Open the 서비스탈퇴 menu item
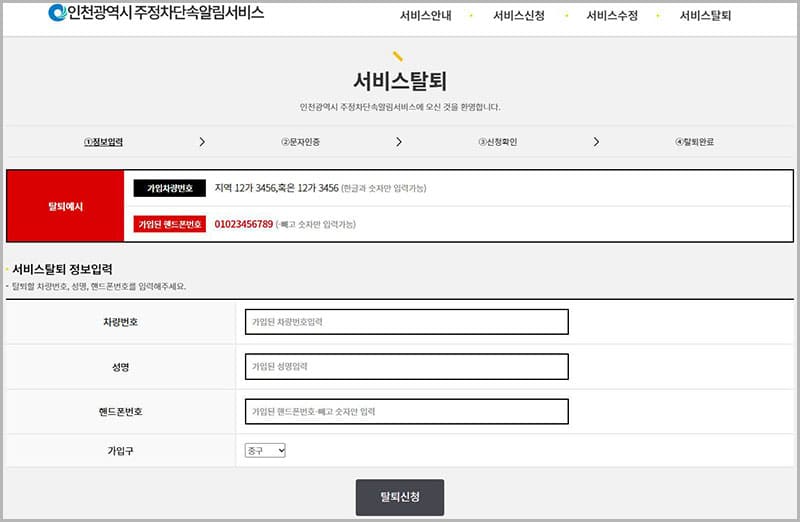 point(705,16)
